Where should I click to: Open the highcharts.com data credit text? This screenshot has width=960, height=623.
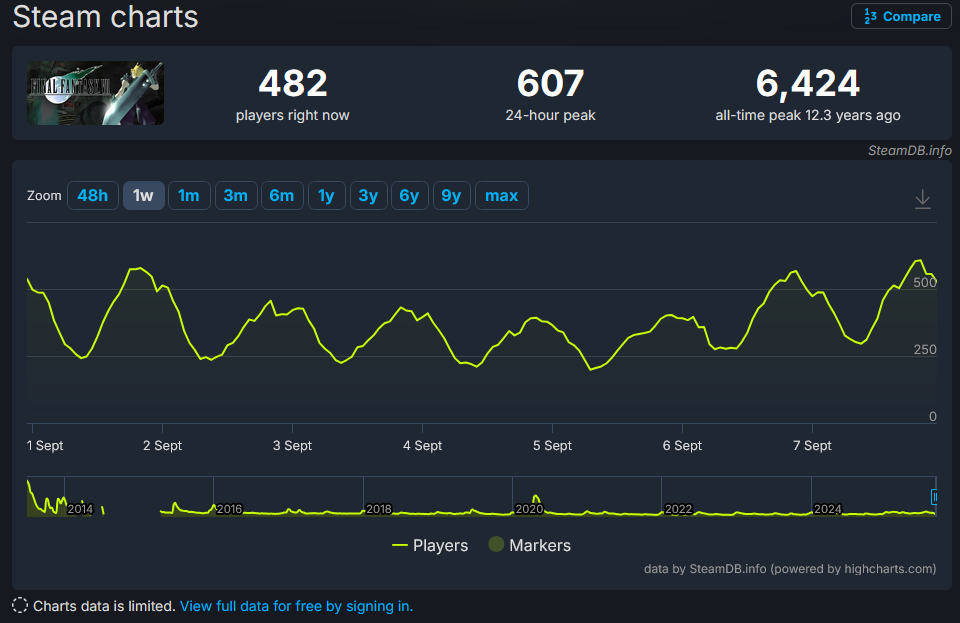[x=790, y=569]
